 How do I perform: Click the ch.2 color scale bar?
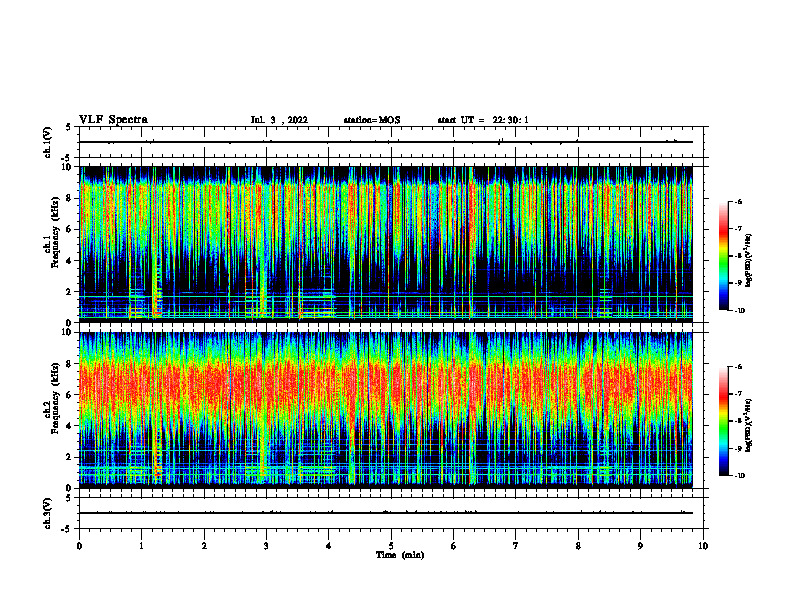(x=723, y=421)
